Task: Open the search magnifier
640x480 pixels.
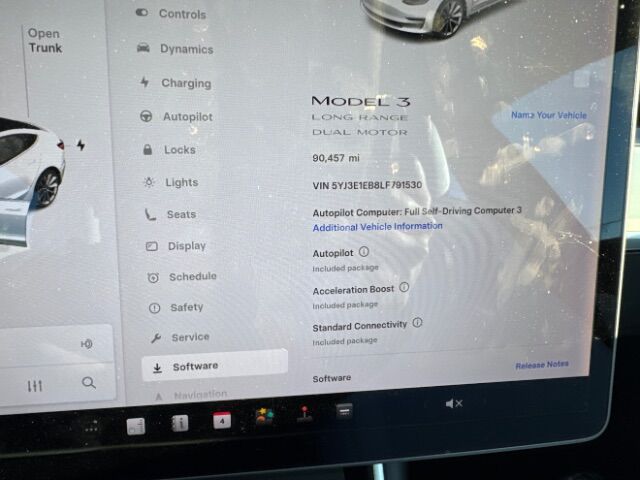Action: 89,383
